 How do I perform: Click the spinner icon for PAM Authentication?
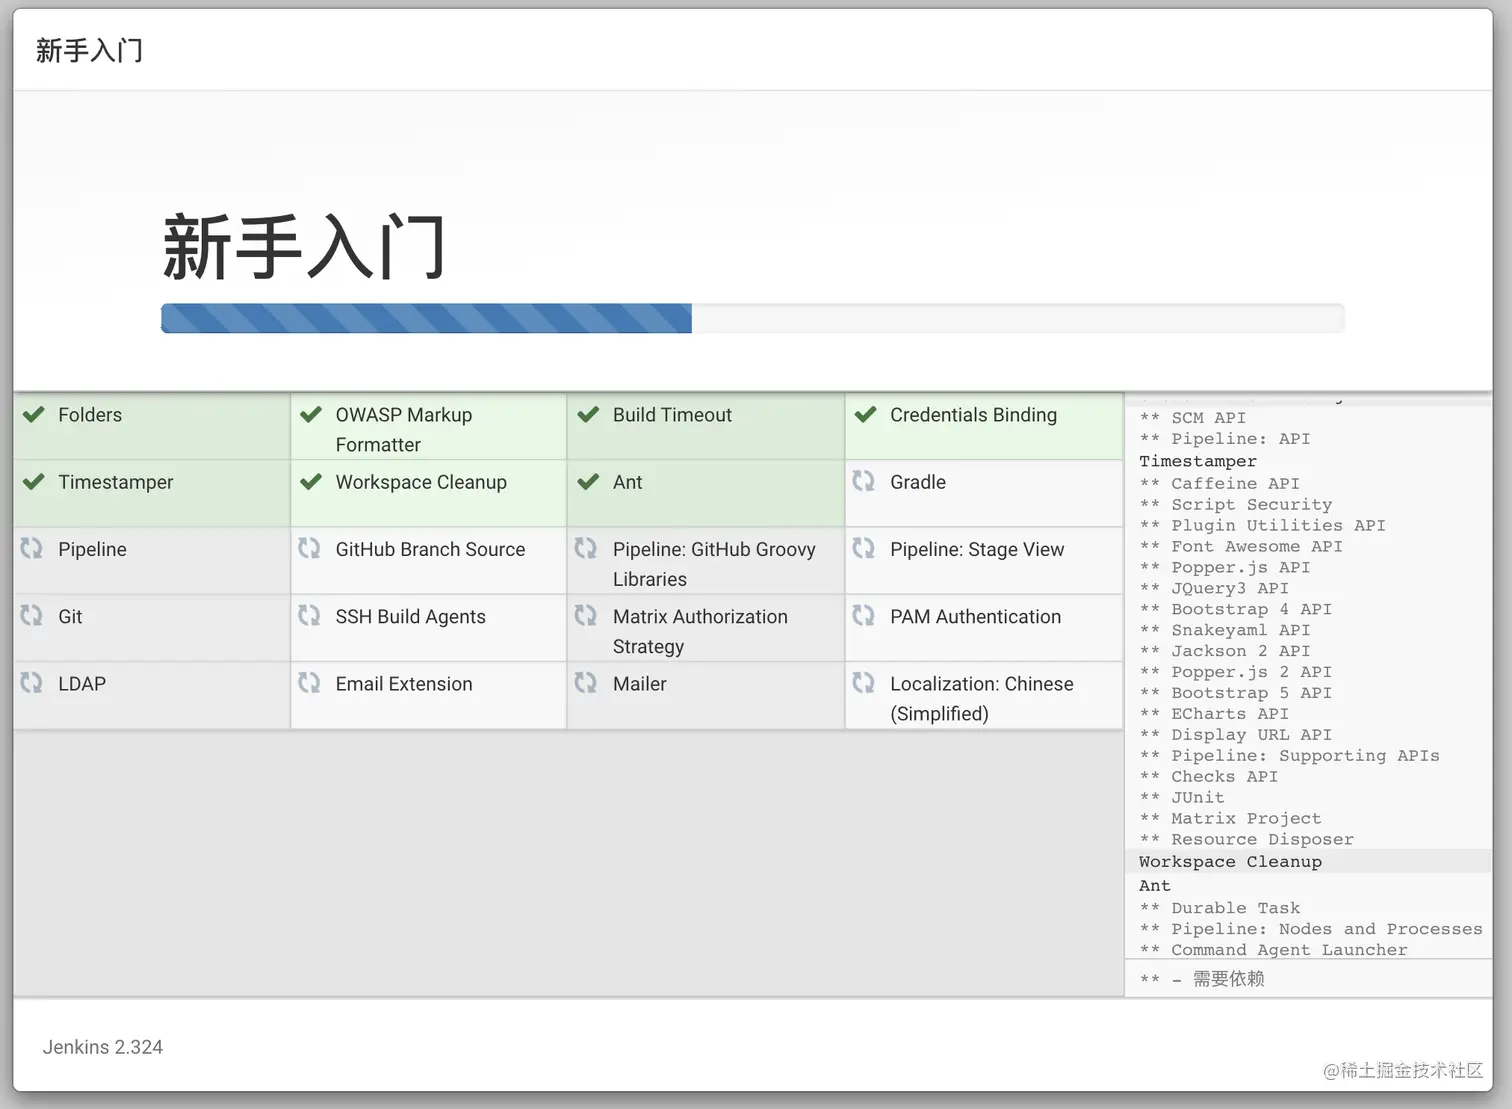pyautogui.click(x=864, y=615)
